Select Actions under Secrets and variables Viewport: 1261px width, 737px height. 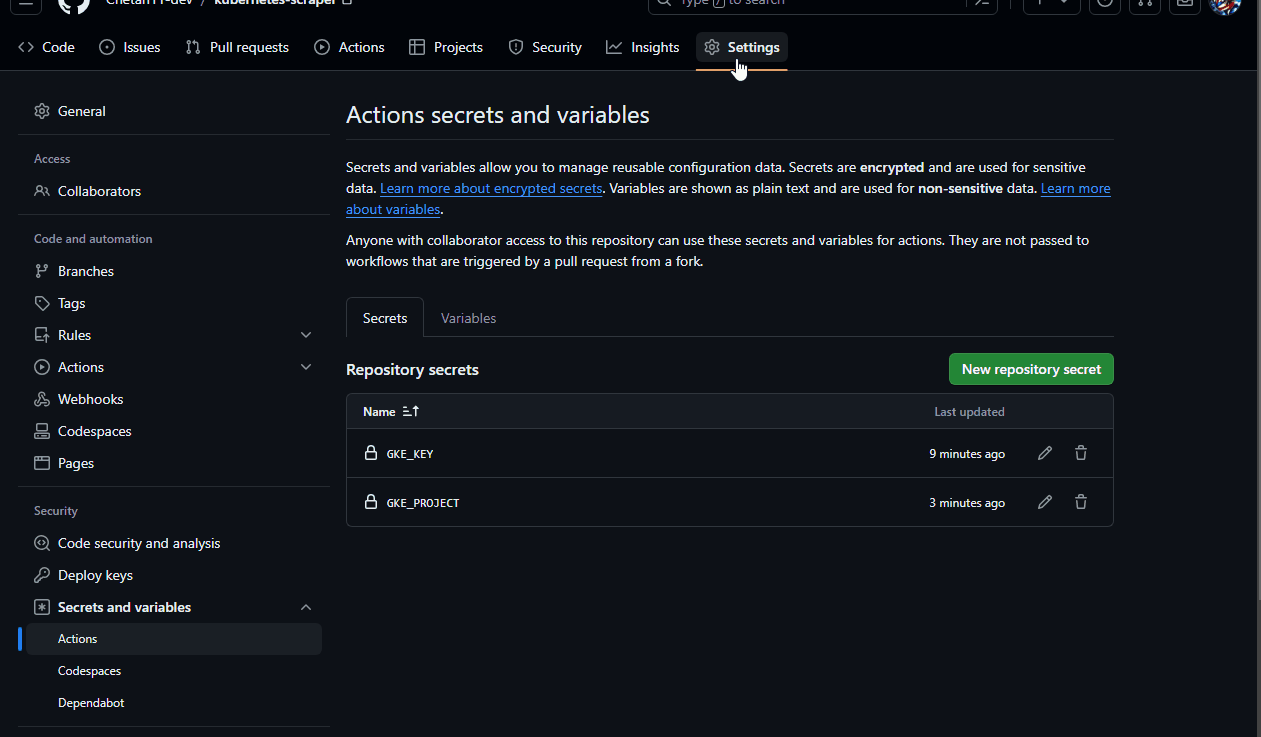pyautogui.click(x=174, y=639)
